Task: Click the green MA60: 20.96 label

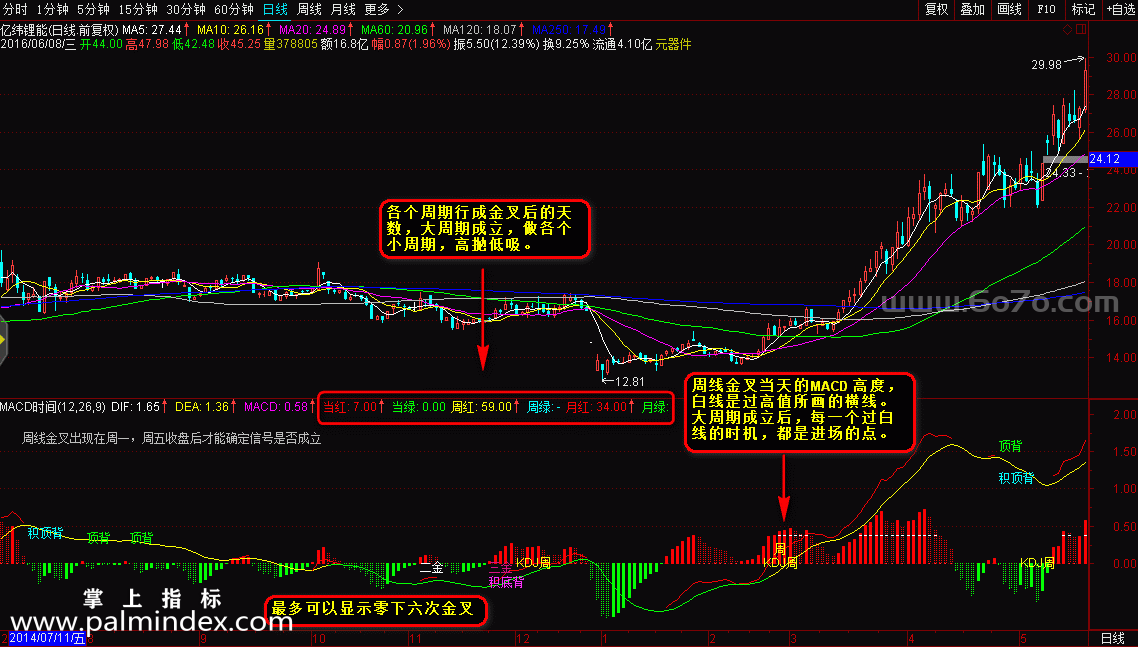Action: click(394, 30)
